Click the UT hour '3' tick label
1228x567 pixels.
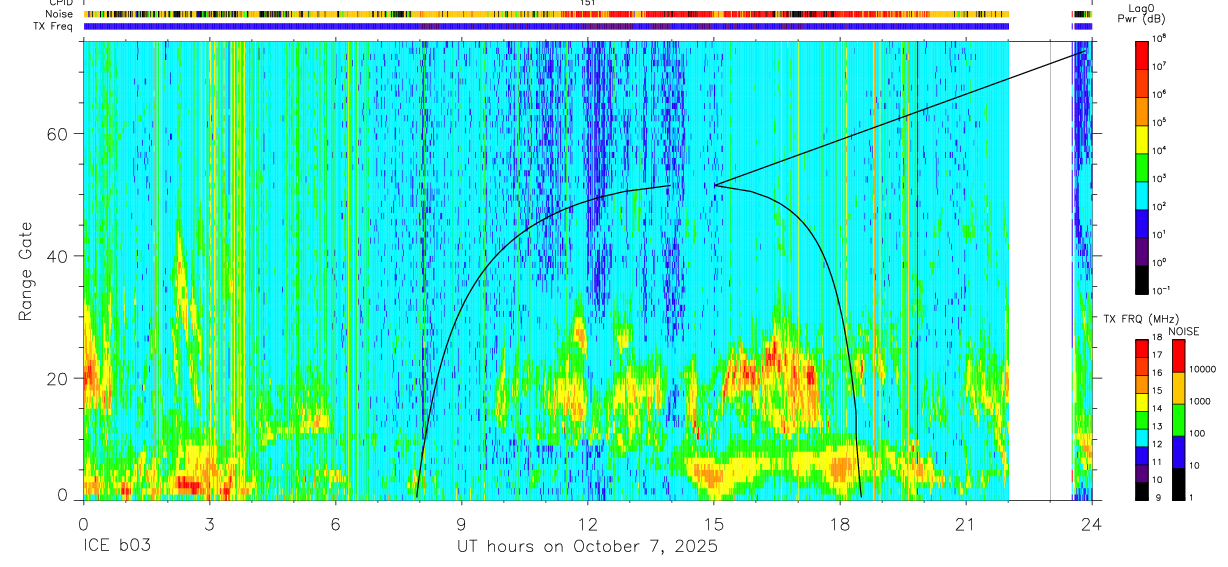point(209,524)
